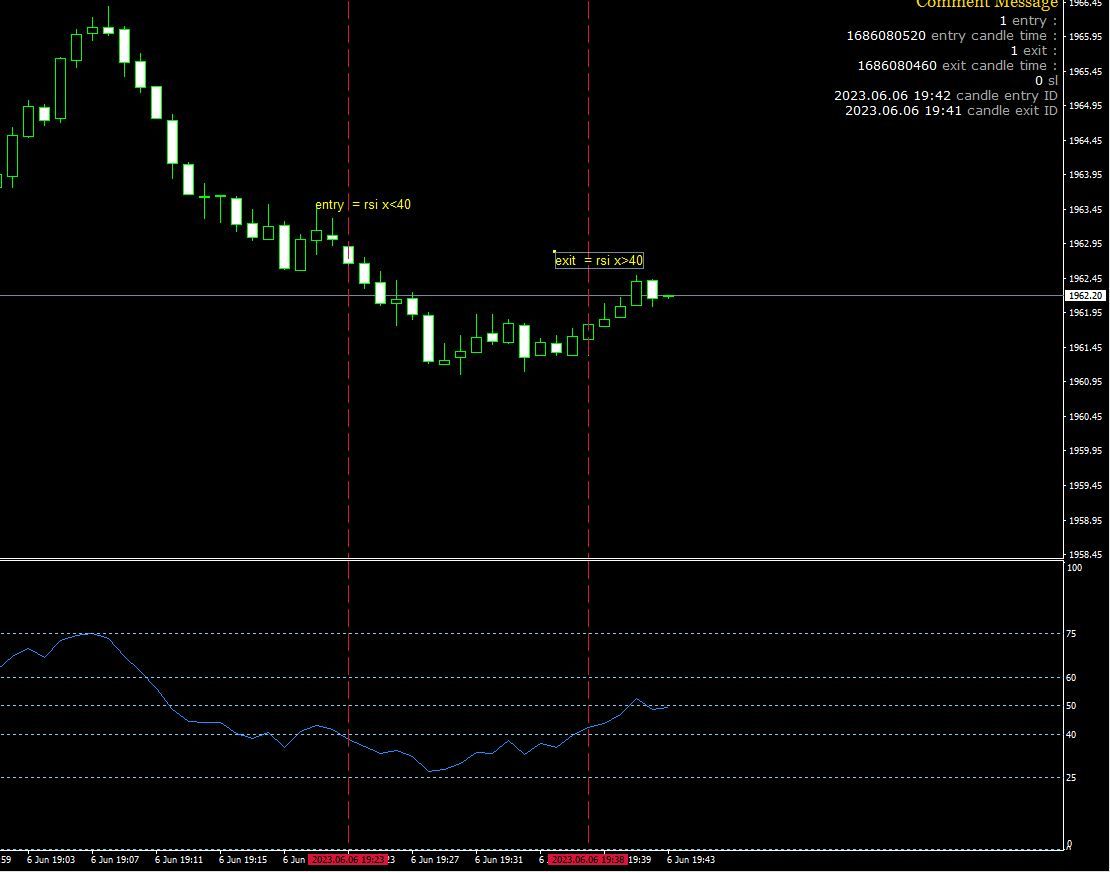The width and height of the screenshot is (1110, 873).
Task: Click time axis label 6 Jun 19:31
Action: tap(498, 860)
